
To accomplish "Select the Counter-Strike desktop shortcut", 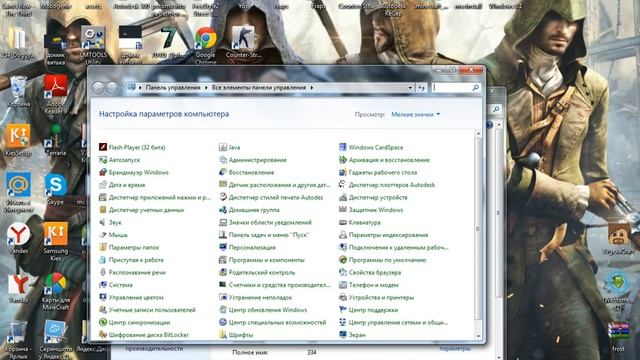I will coord(243,42).
